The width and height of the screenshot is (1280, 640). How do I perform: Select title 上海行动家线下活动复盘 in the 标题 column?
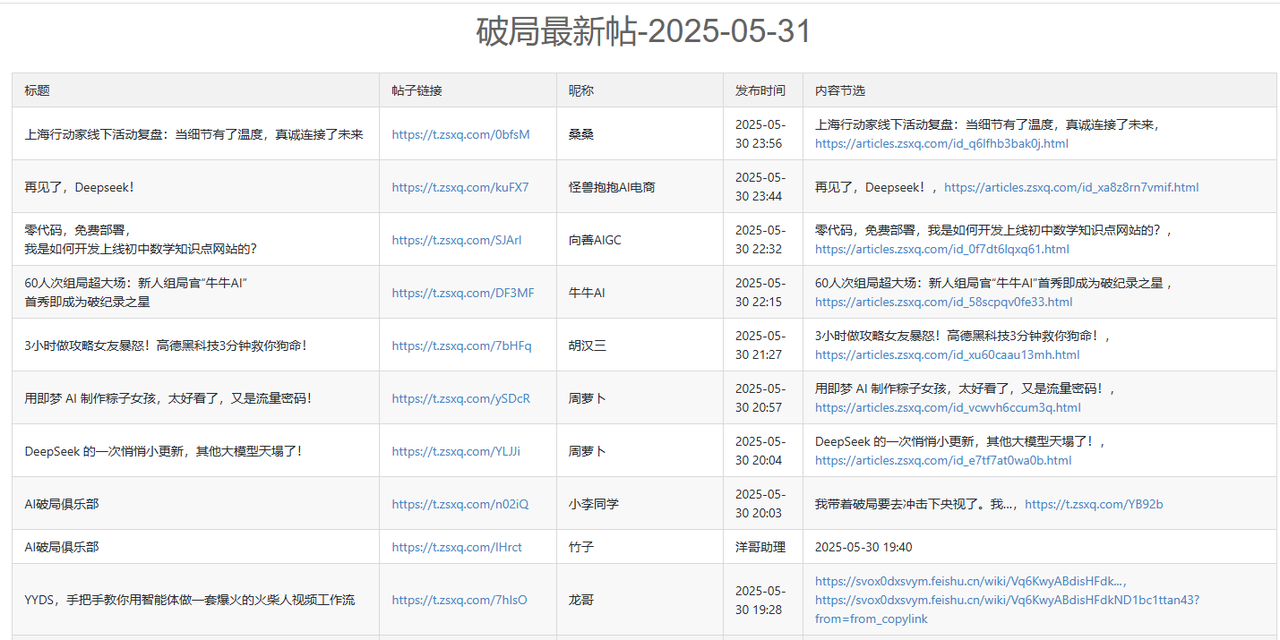coord(194,134)
